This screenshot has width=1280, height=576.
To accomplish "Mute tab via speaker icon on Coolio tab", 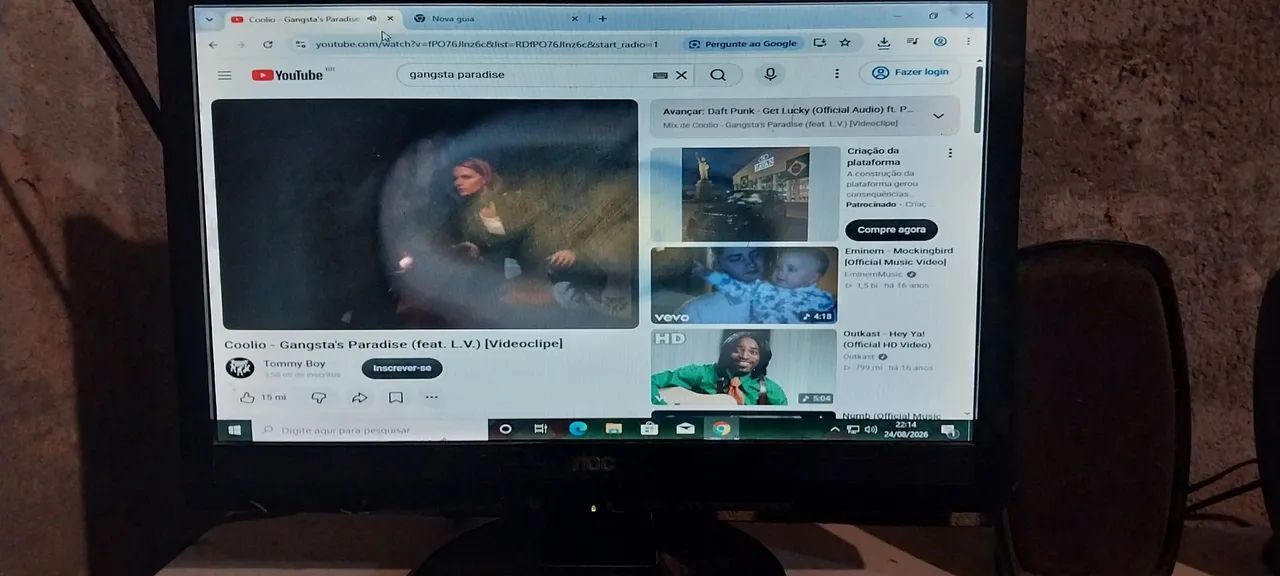I will coord(372,18).
